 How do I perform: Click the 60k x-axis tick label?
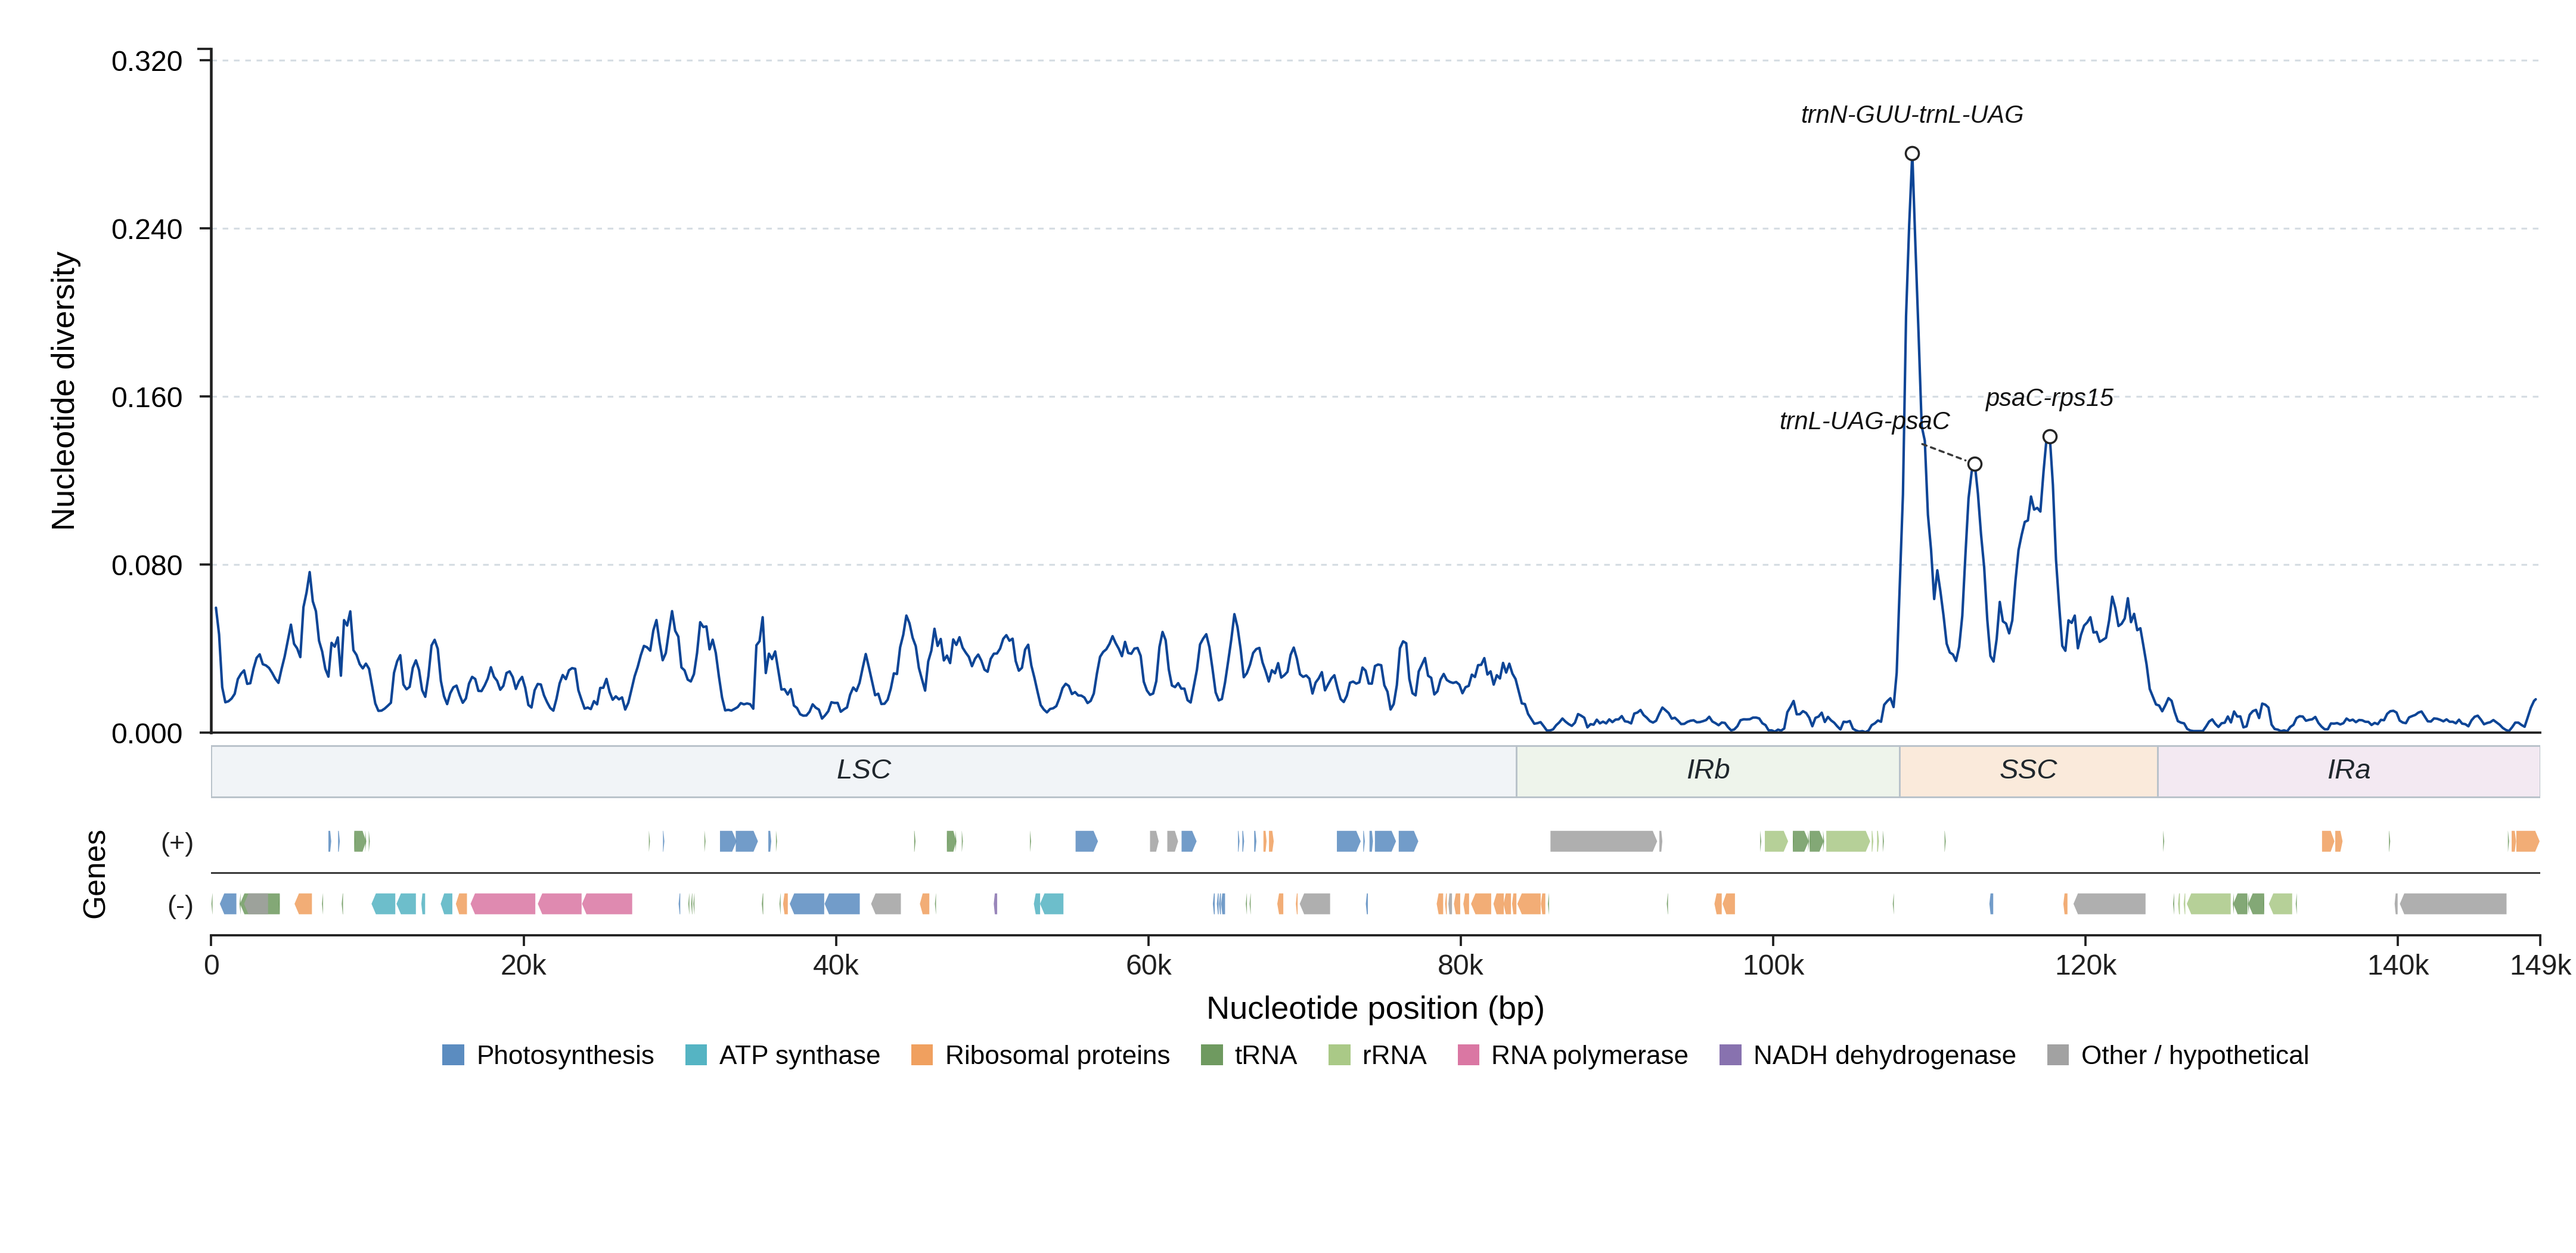tap(1148, 965)
